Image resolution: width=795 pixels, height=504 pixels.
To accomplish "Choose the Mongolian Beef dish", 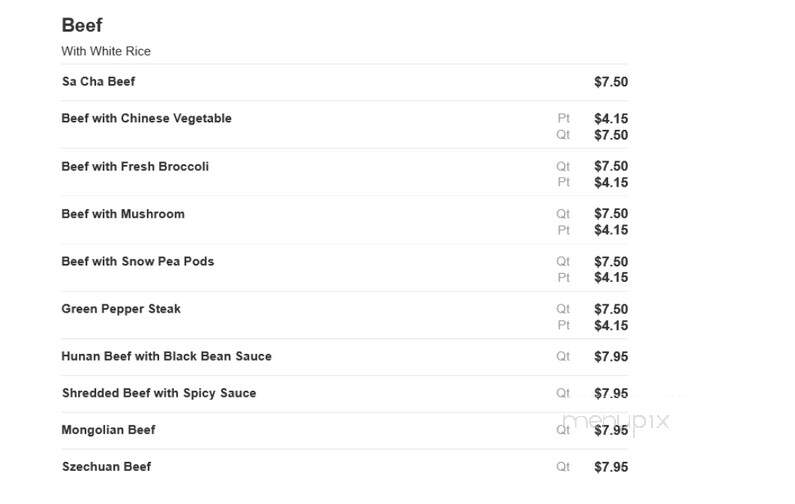I will (108, 430).
